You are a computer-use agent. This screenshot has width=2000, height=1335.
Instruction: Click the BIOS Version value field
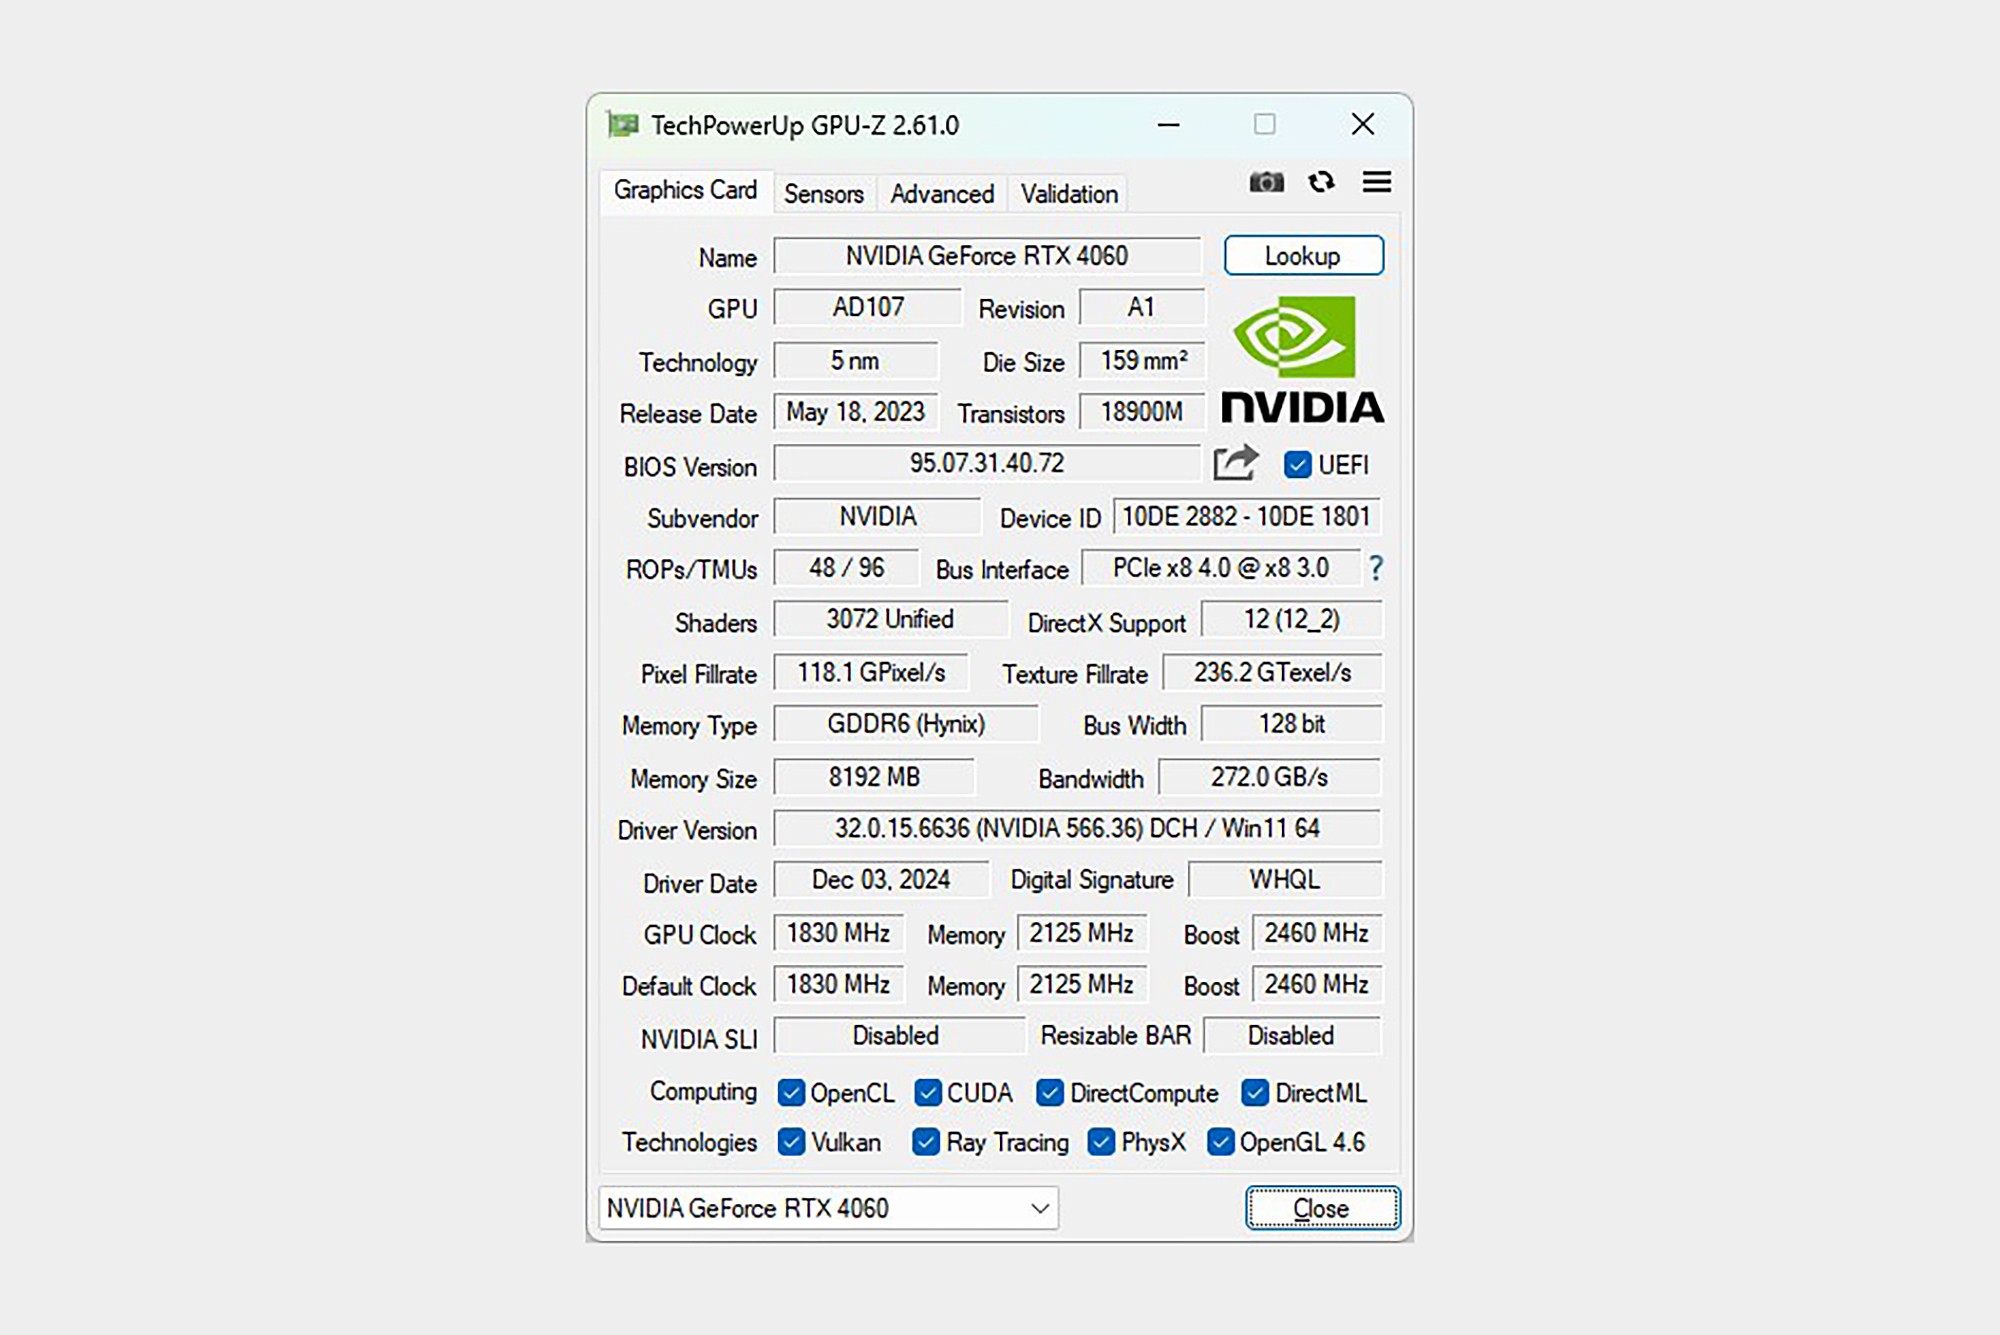pyautogui.click(x=986, y=463)
